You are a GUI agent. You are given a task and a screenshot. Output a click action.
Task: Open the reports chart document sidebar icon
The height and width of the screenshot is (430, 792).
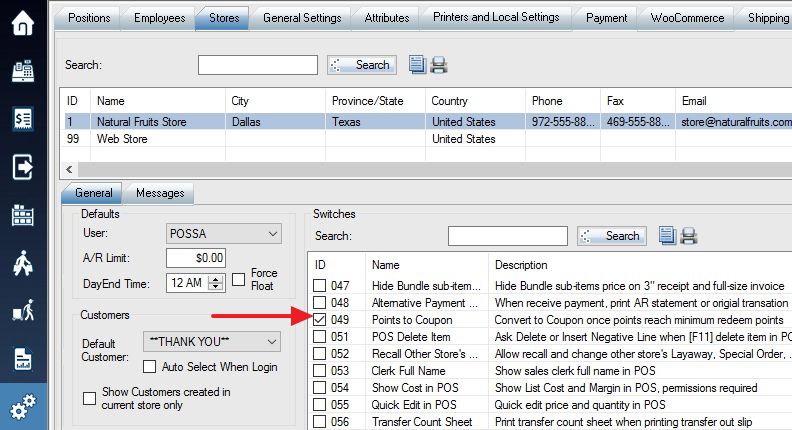[23, 359]
